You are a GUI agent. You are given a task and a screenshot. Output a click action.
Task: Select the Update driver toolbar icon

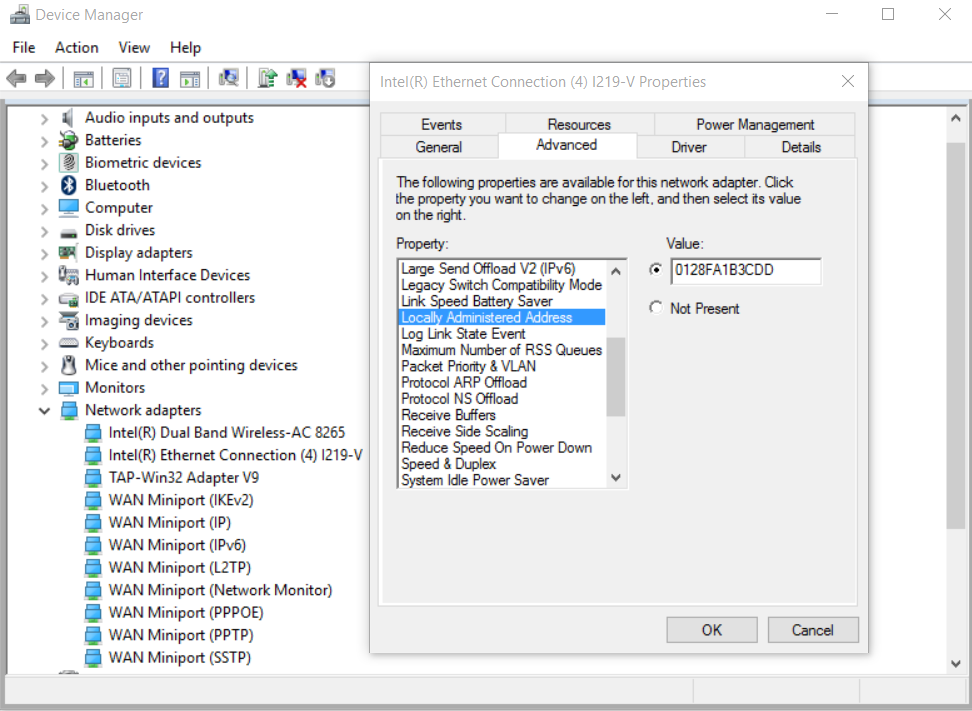pyautogui.click(x=267, y=77)
